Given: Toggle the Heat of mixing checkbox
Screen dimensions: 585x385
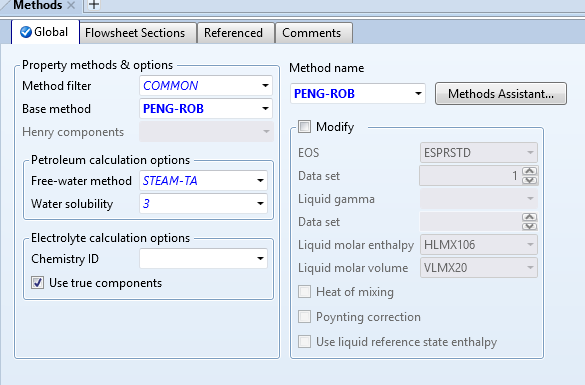Looking at the screenshot, I should point(304,292).
